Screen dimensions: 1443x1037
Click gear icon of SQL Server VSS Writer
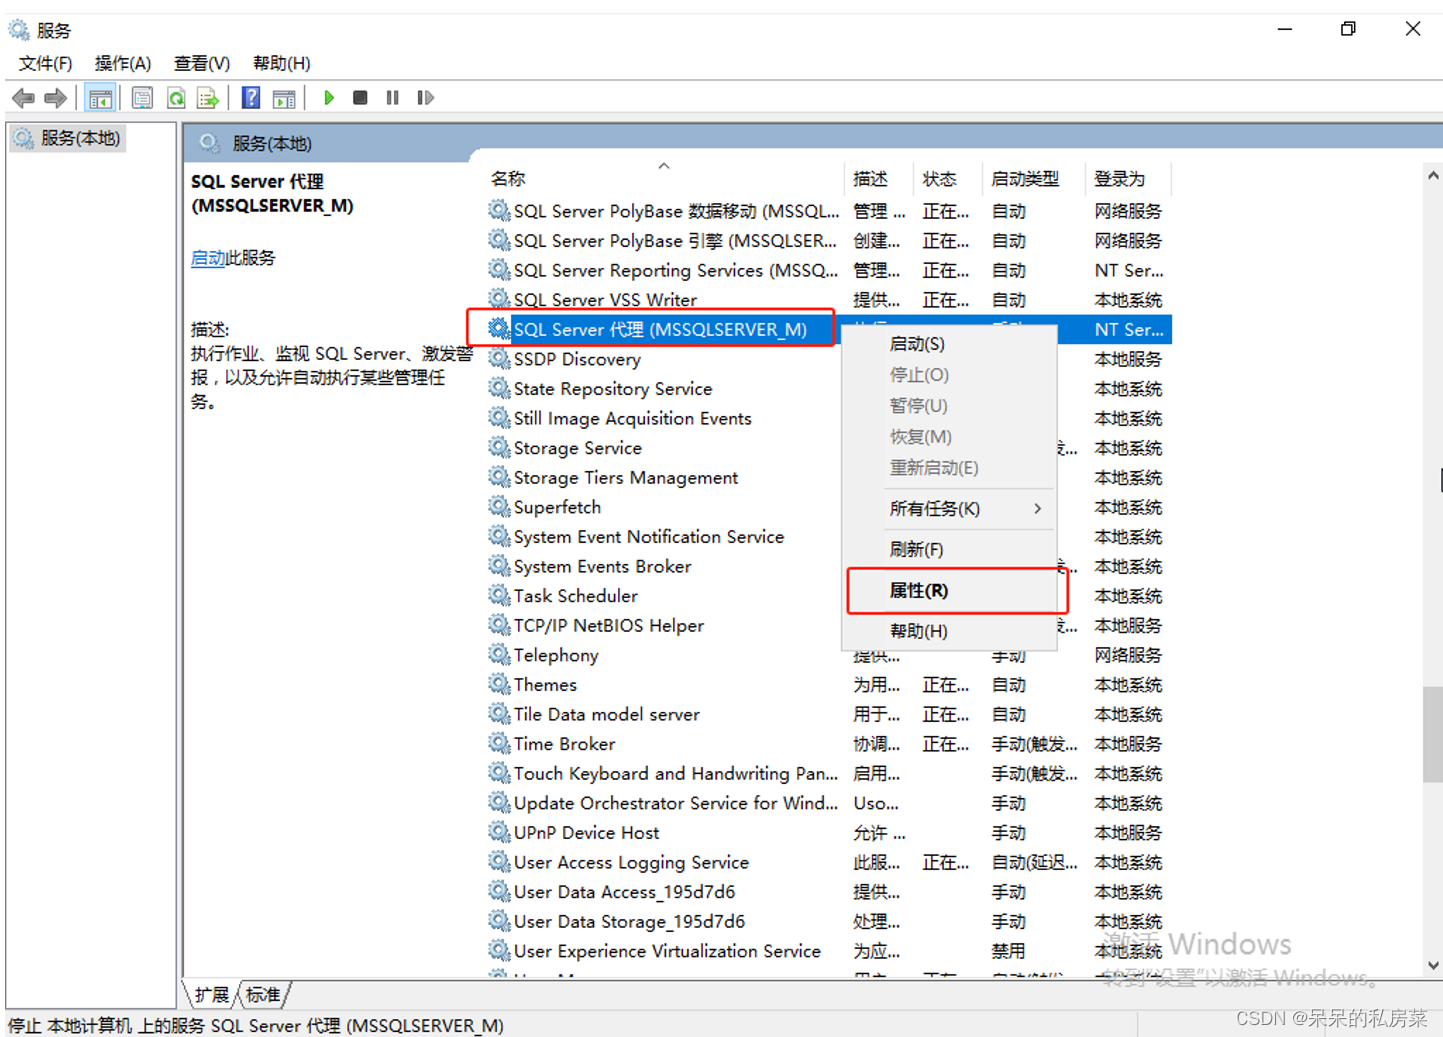(x=498, y=299)
